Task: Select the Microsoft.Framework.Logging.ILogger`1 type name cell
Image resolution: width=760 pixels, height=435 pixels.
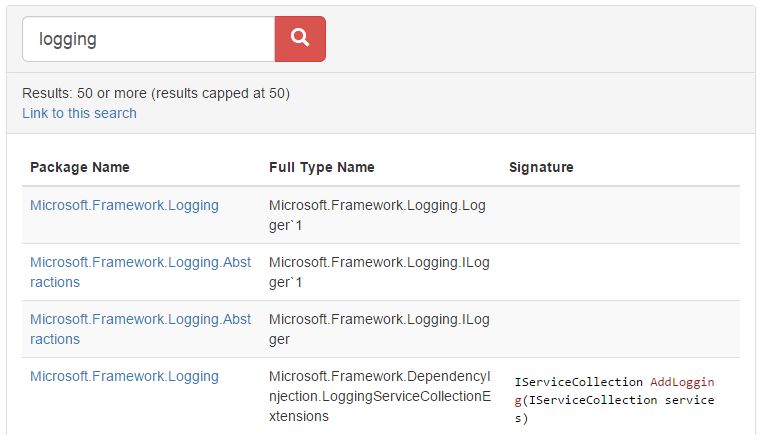Action: 379,272
